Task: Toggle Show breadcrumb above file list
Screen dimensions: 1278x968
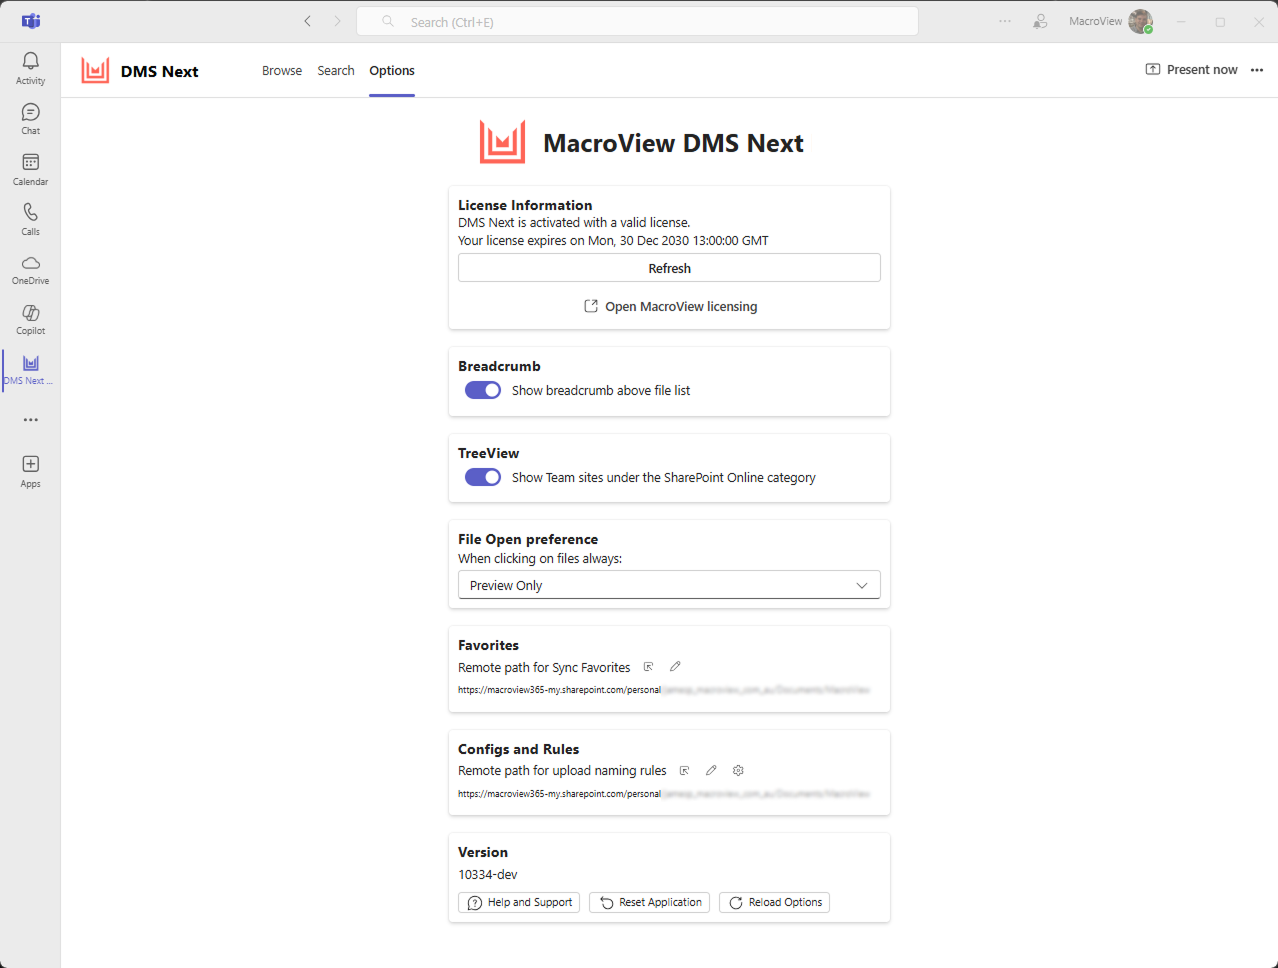Action: pyautogui.click(x=483, y=390)
